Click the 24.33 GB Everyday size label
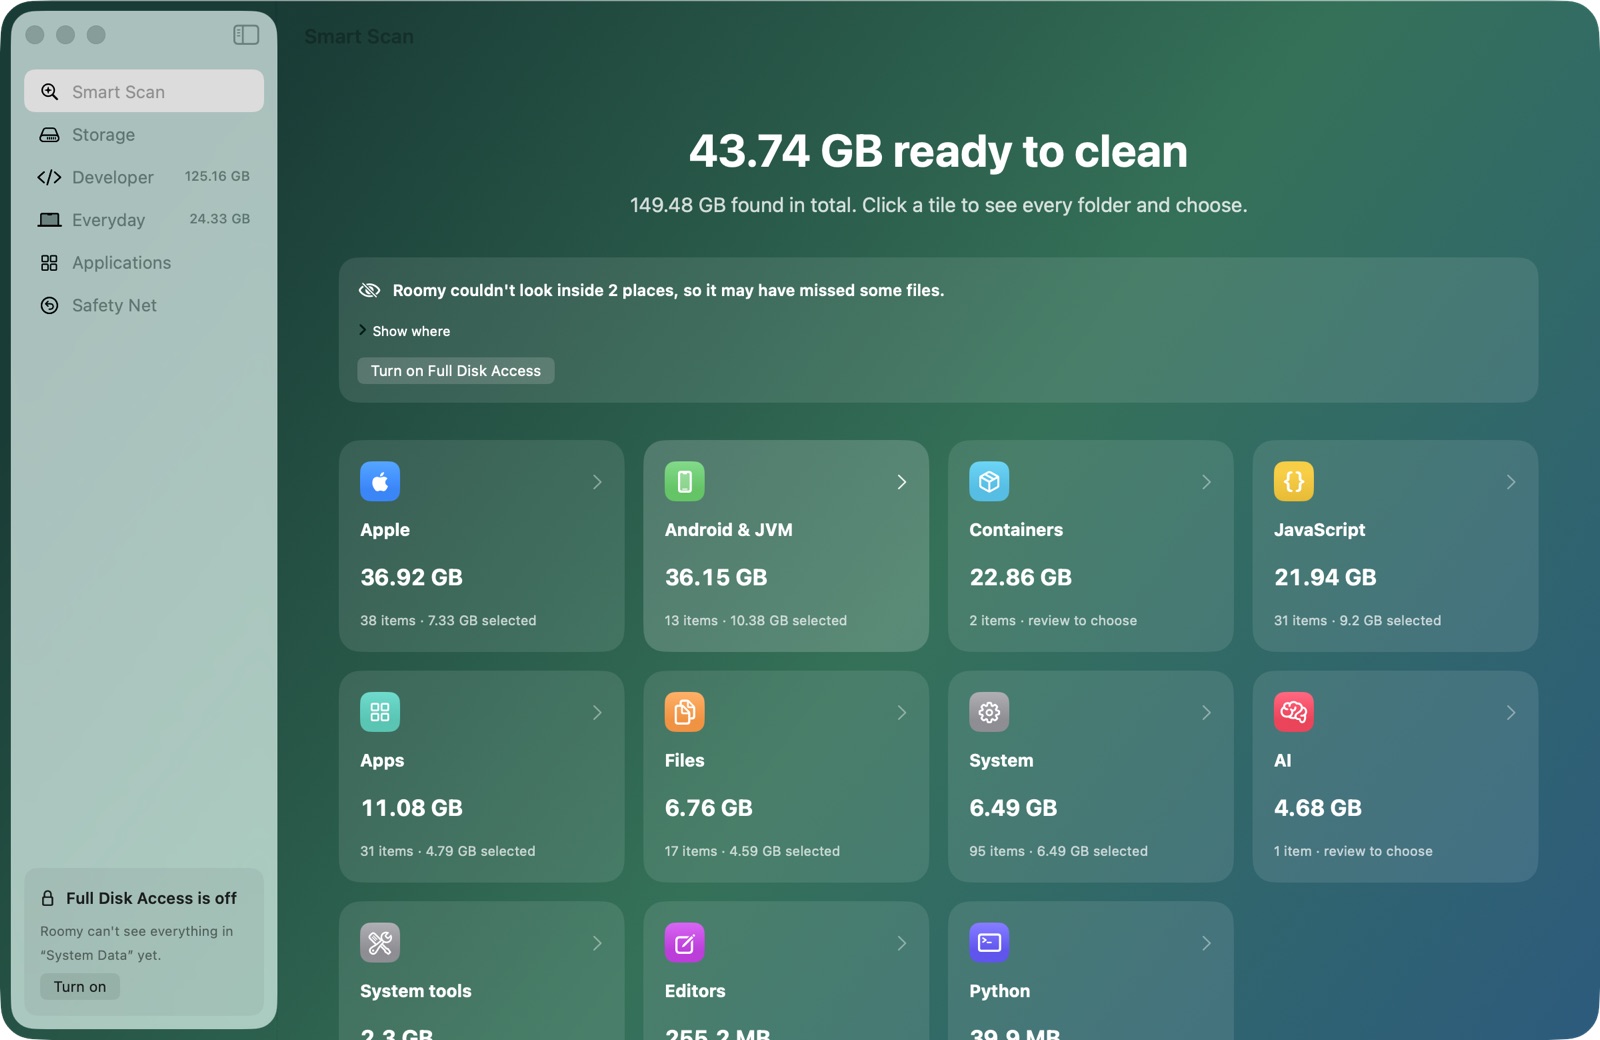Screen dimensions: 1600x1040 pyautogui.click(x=220, y=219)
